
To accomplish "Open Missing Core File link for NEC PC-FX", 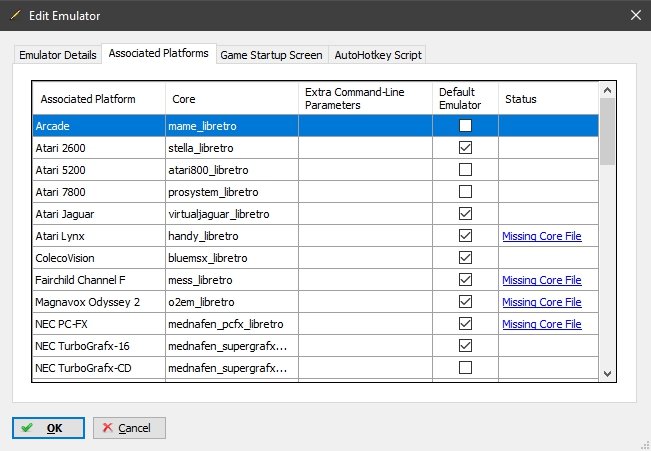I will pos(542,324).
